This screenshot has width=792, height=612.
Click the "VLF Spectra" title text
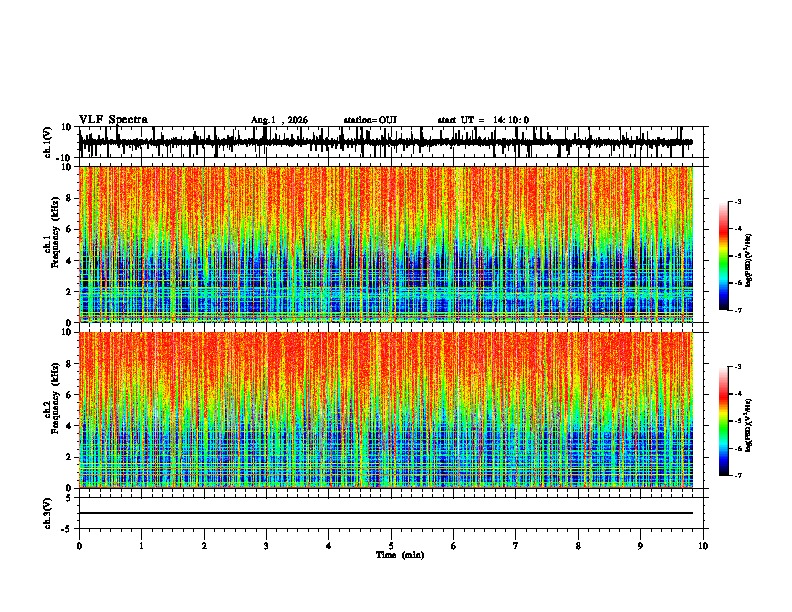[x=113, y=120]
